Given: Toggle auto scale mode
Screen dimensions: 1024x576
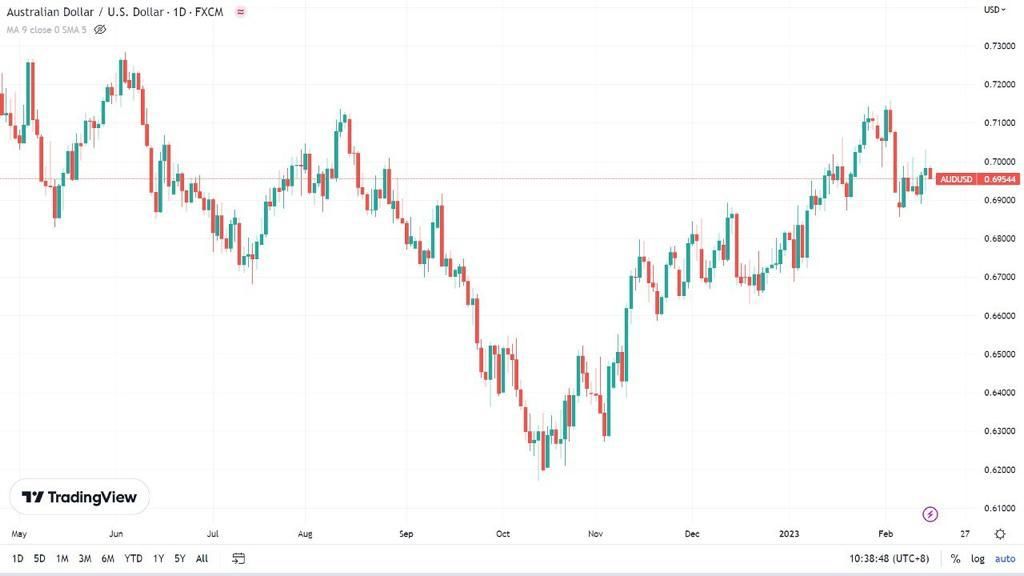Looking at the screenshot, I should tap(1005, 558).
